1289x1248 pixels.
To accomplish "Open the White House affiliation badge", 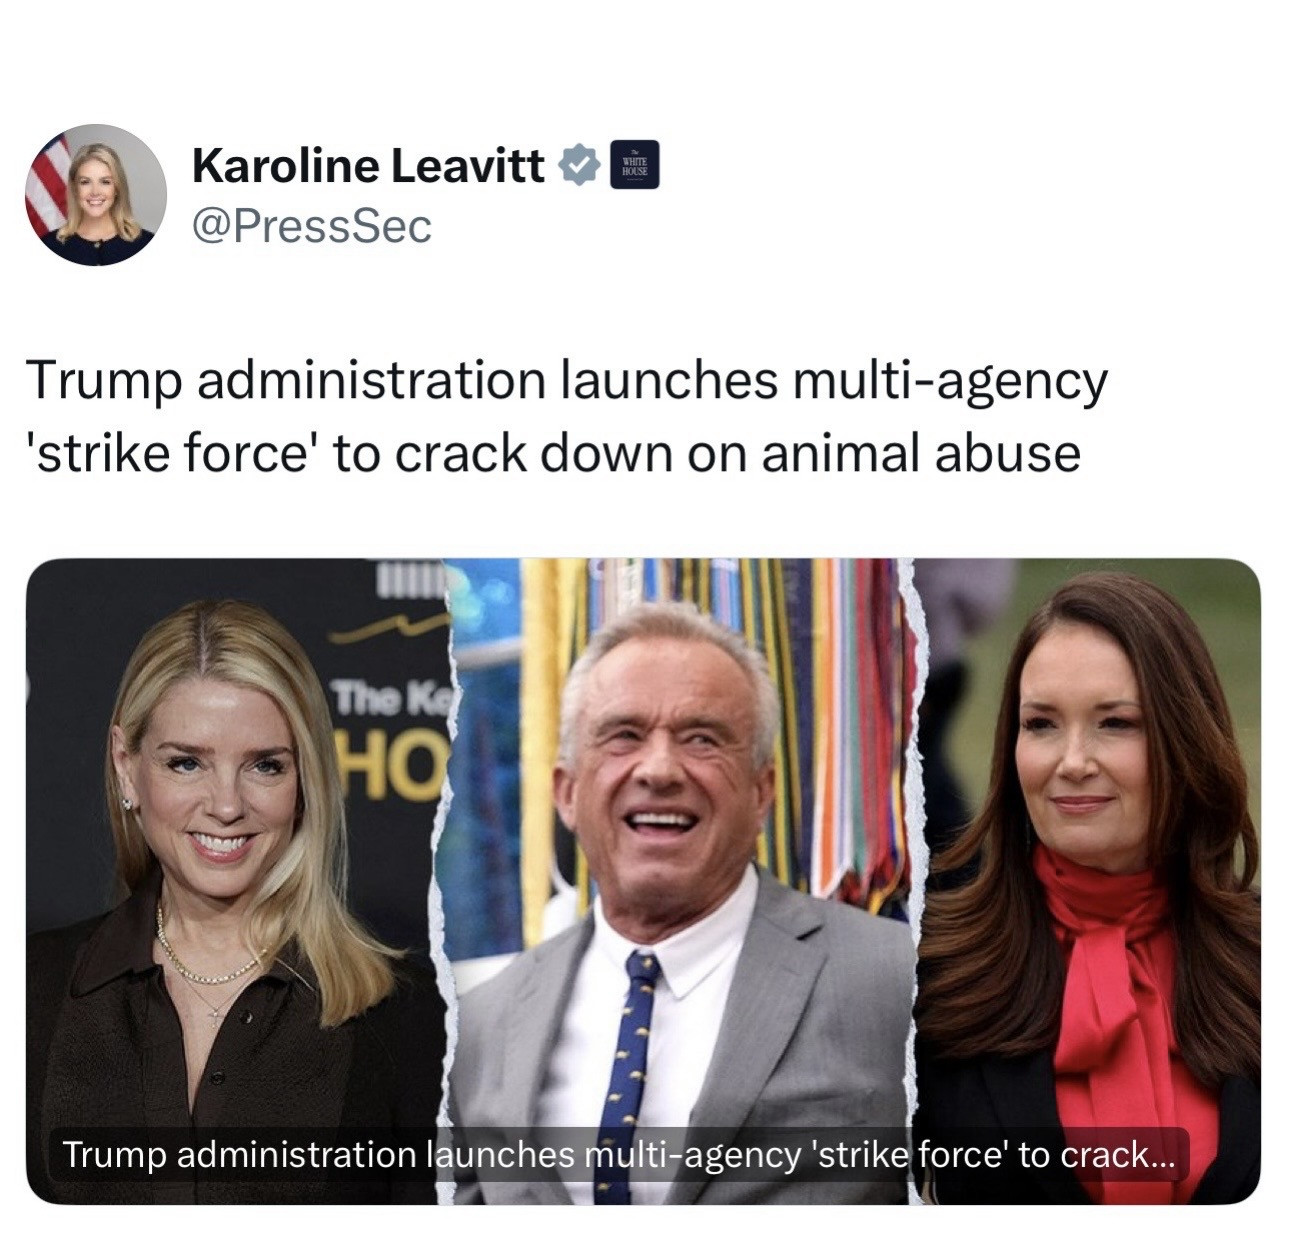I will 634,166.
